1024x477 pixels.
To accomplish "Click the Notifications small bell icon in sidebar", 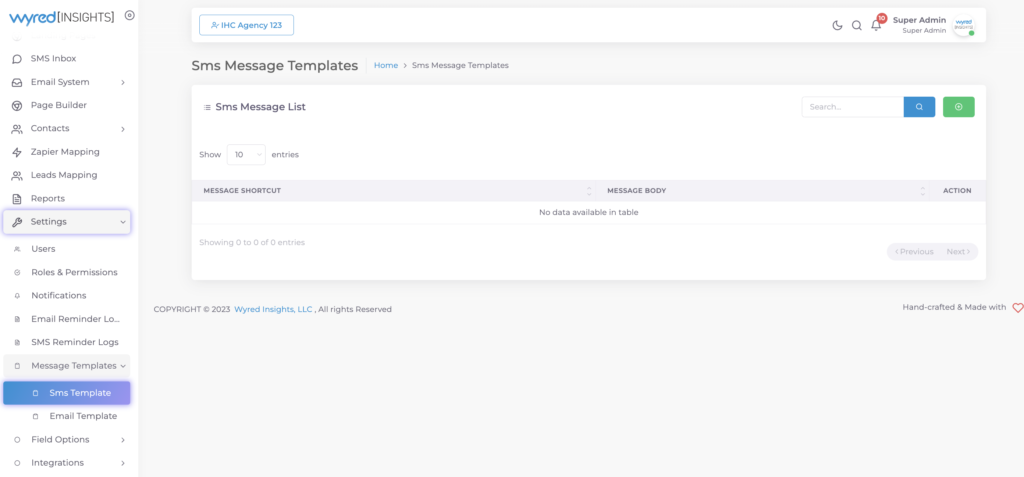I will pyautogui.click(x=17, y=295).
